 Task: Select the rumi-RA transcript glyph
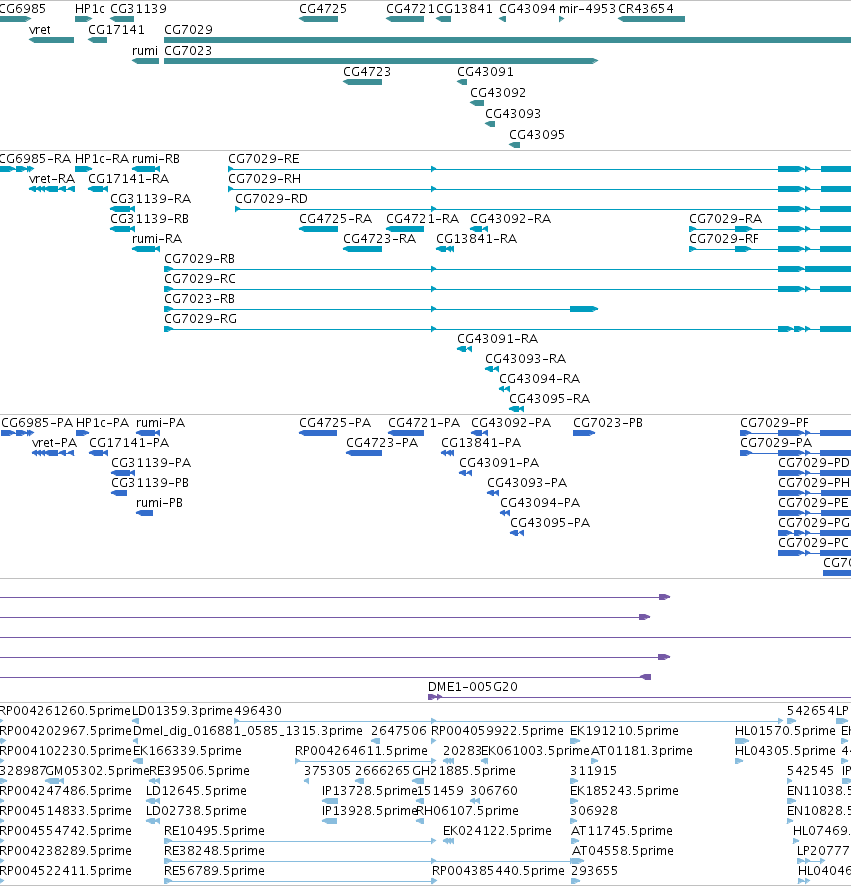[x=146, y=249]
